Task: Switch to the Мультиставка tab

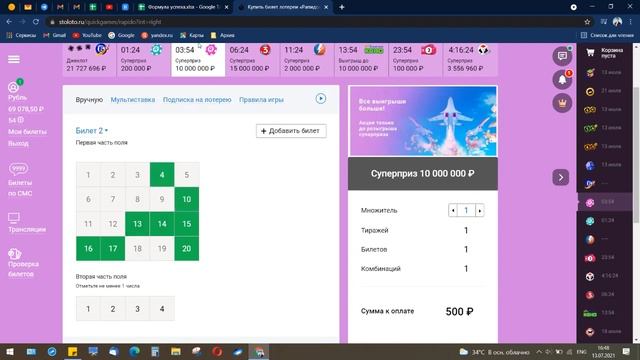Action: [x=133, y=100]
